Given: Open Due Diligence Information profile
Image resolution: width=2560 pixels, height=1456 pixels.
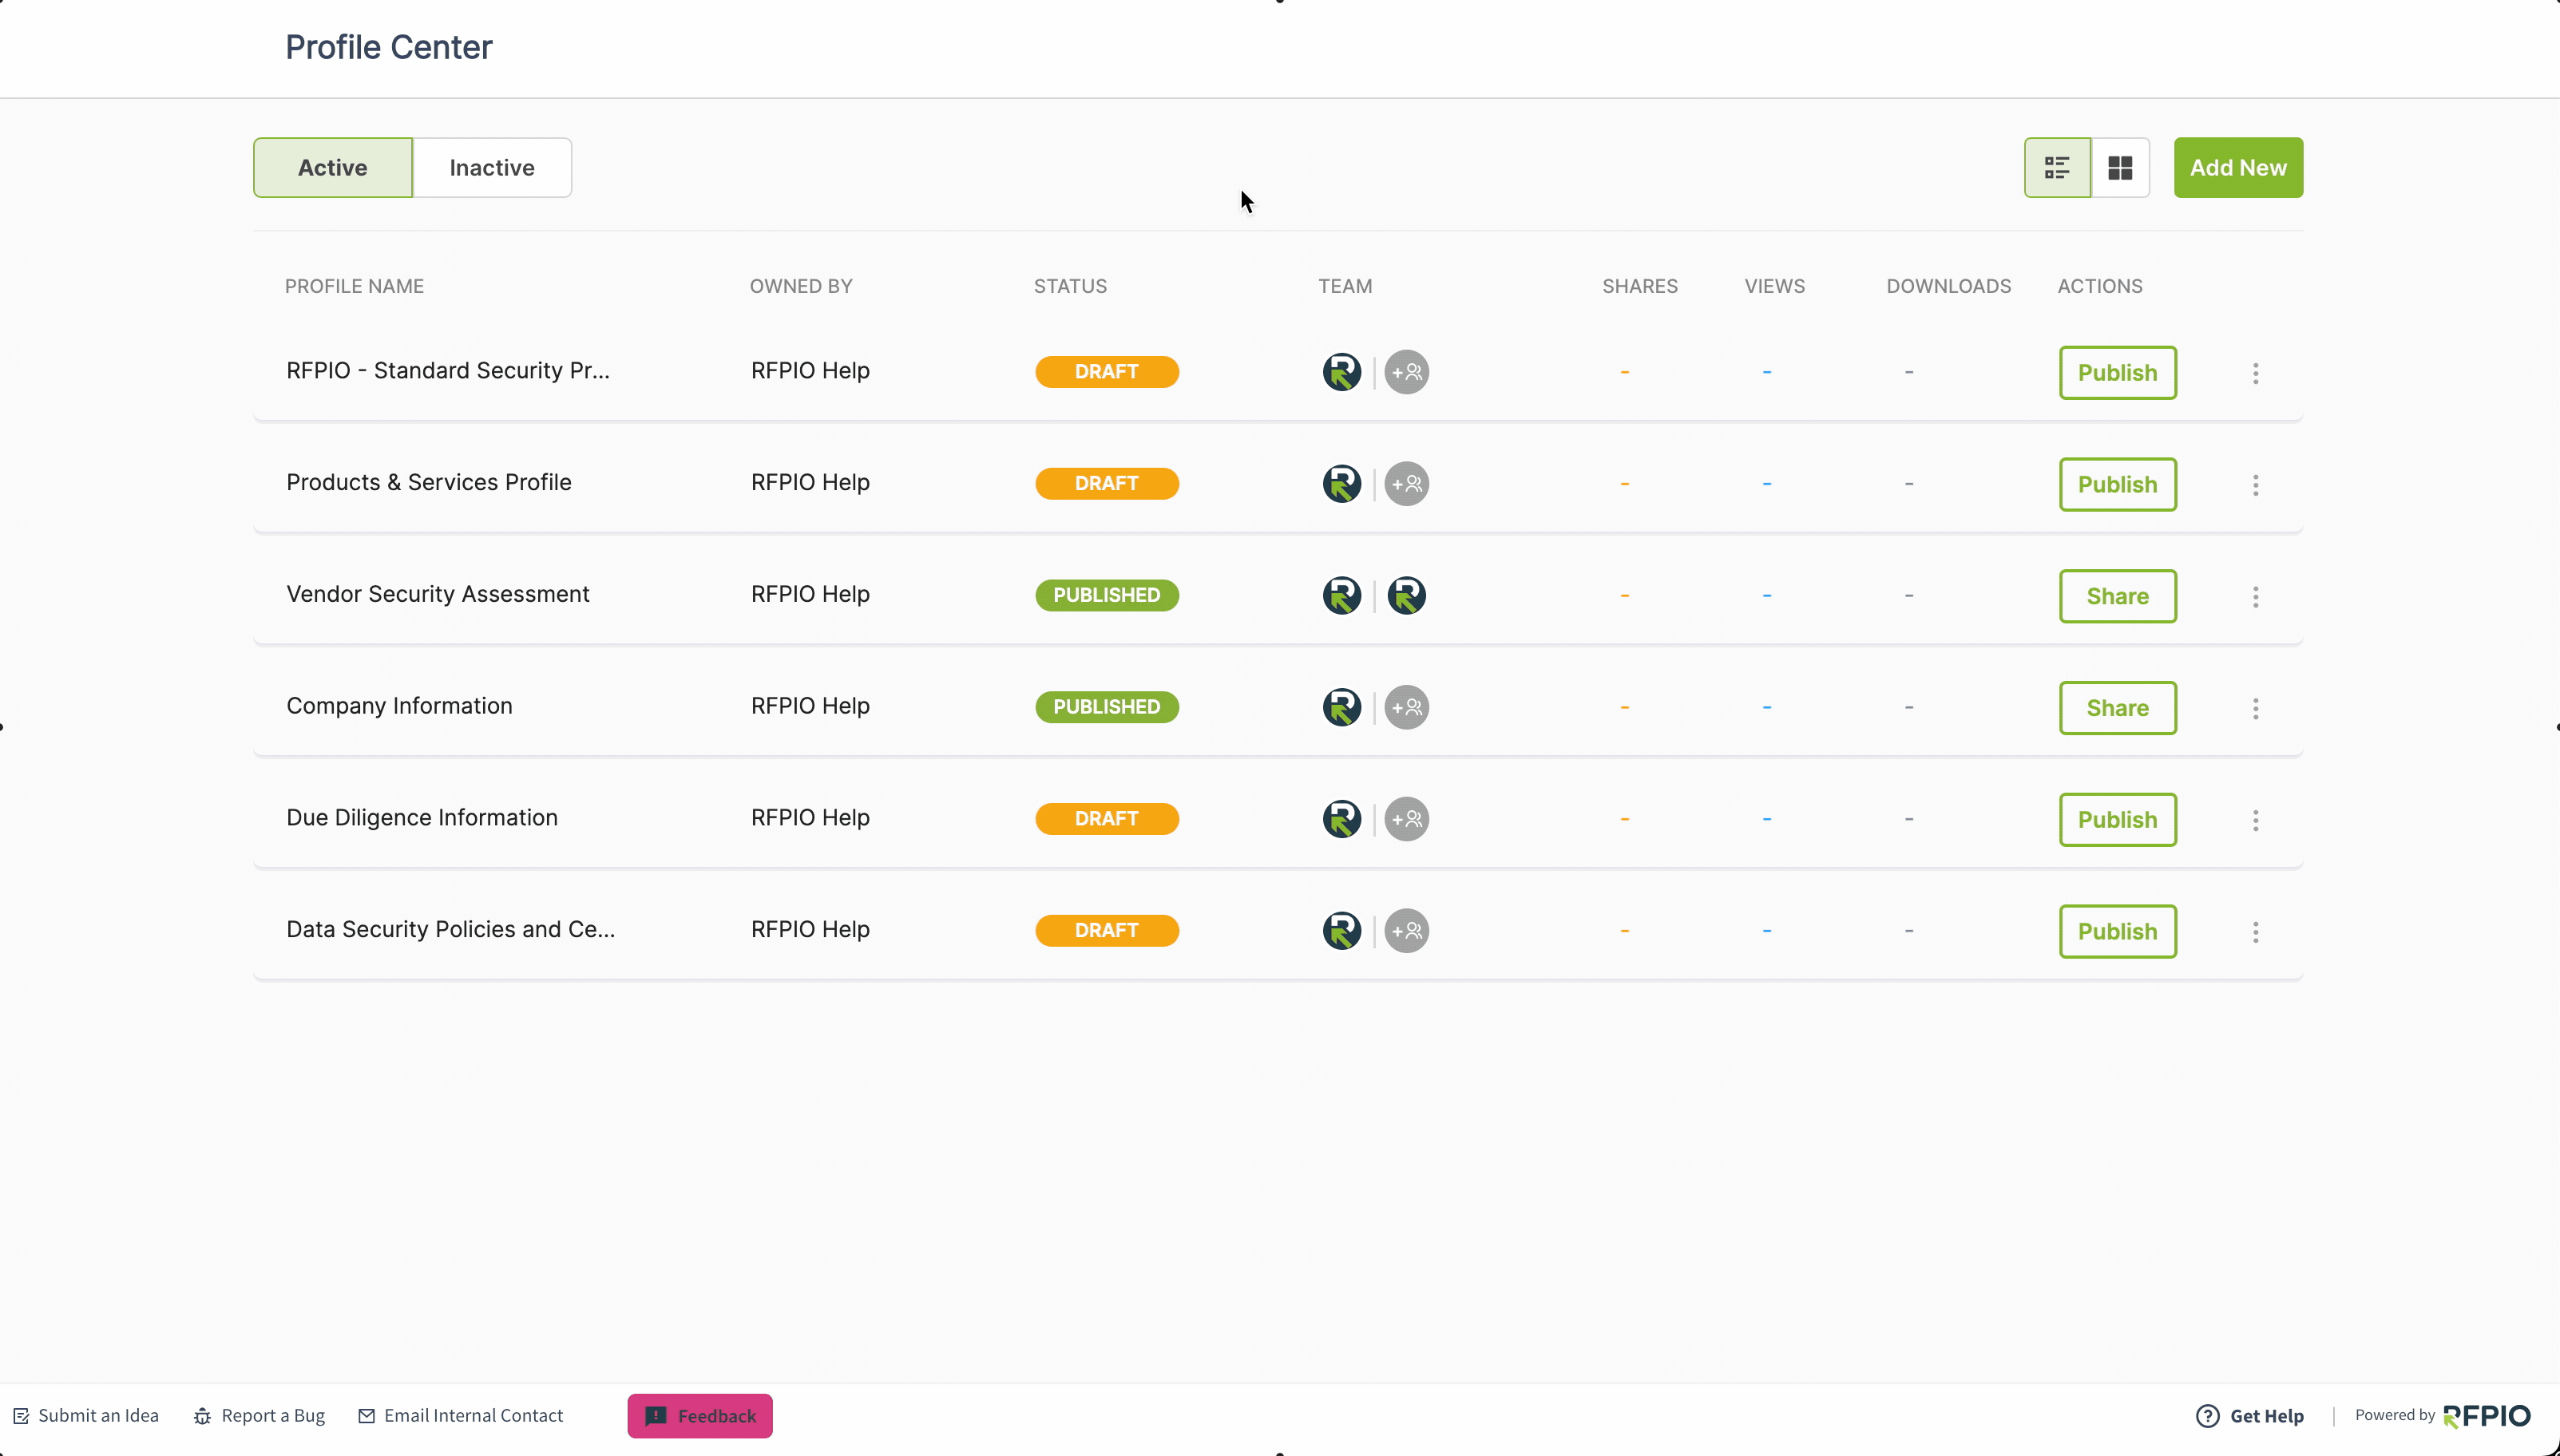Looking at the screenshot, I should click(422, 818).
